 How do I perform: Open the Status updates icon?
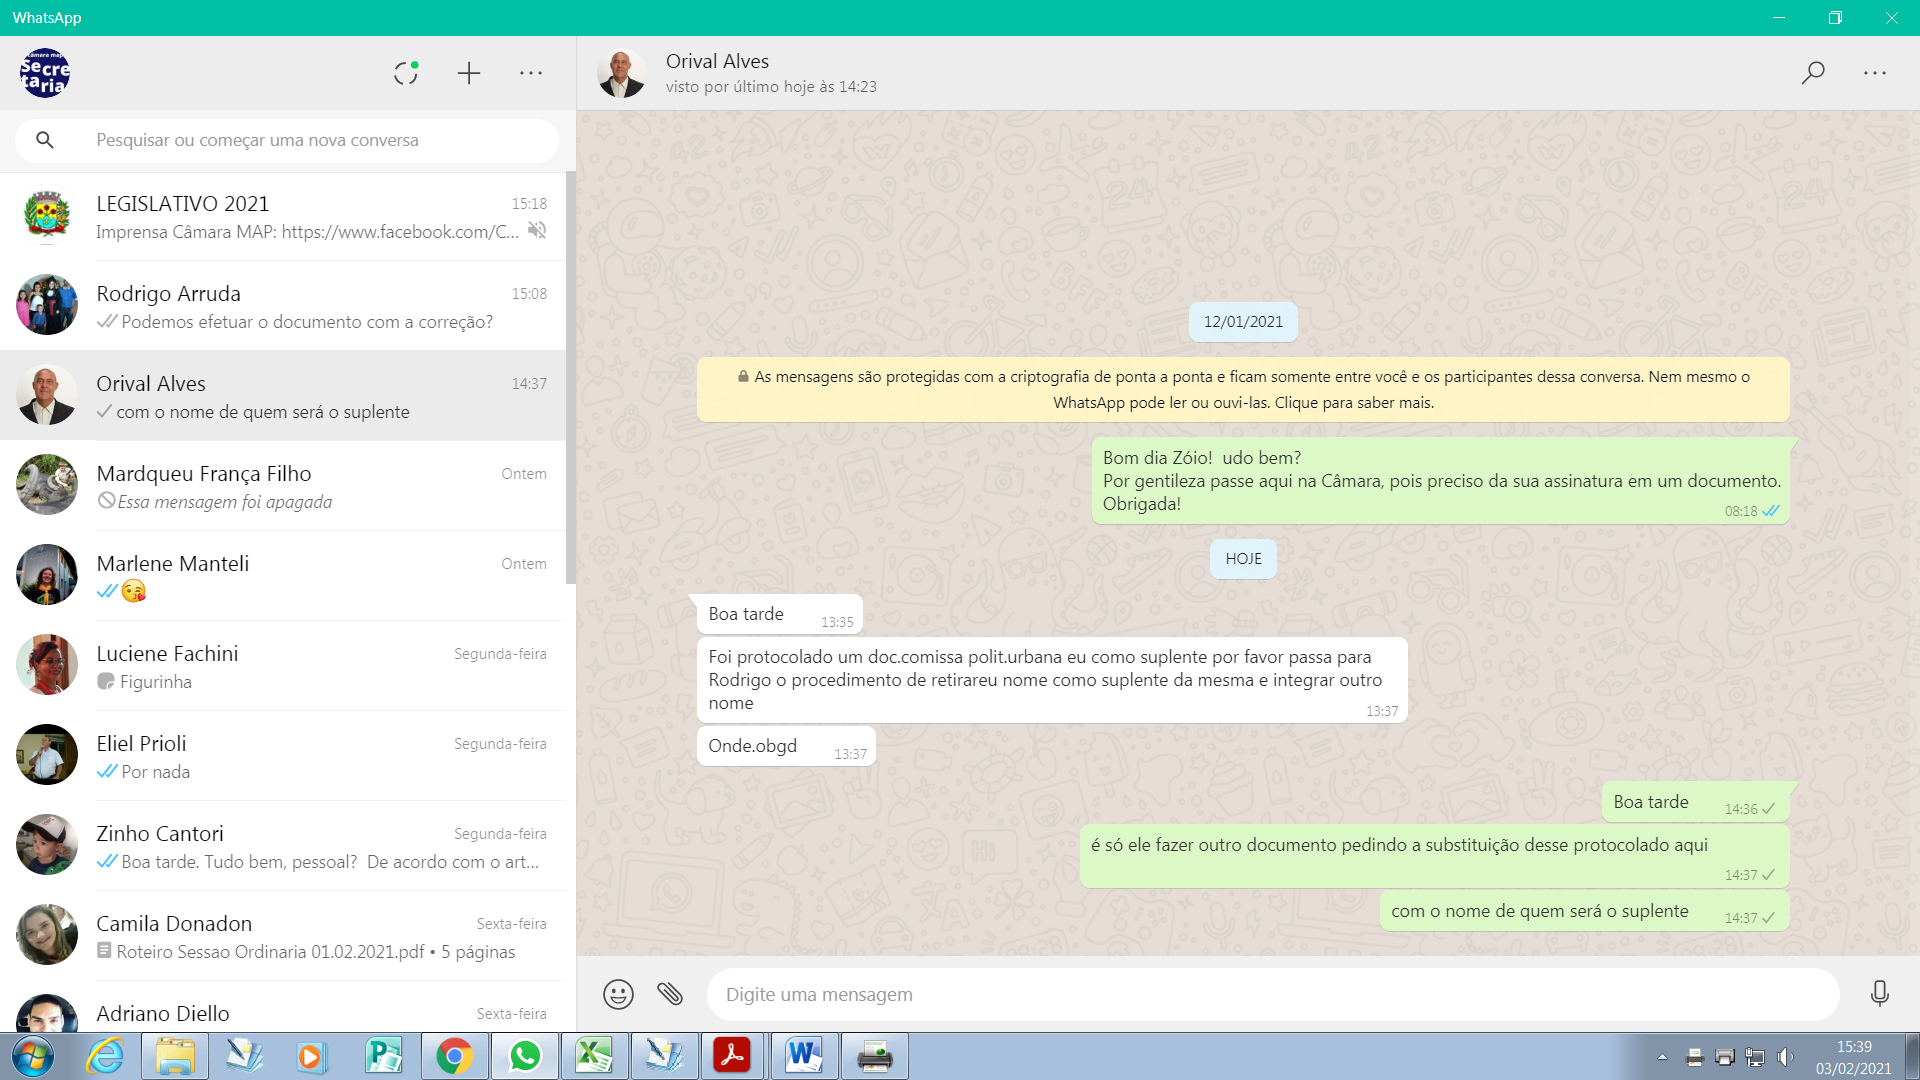[x=405, y=73]
